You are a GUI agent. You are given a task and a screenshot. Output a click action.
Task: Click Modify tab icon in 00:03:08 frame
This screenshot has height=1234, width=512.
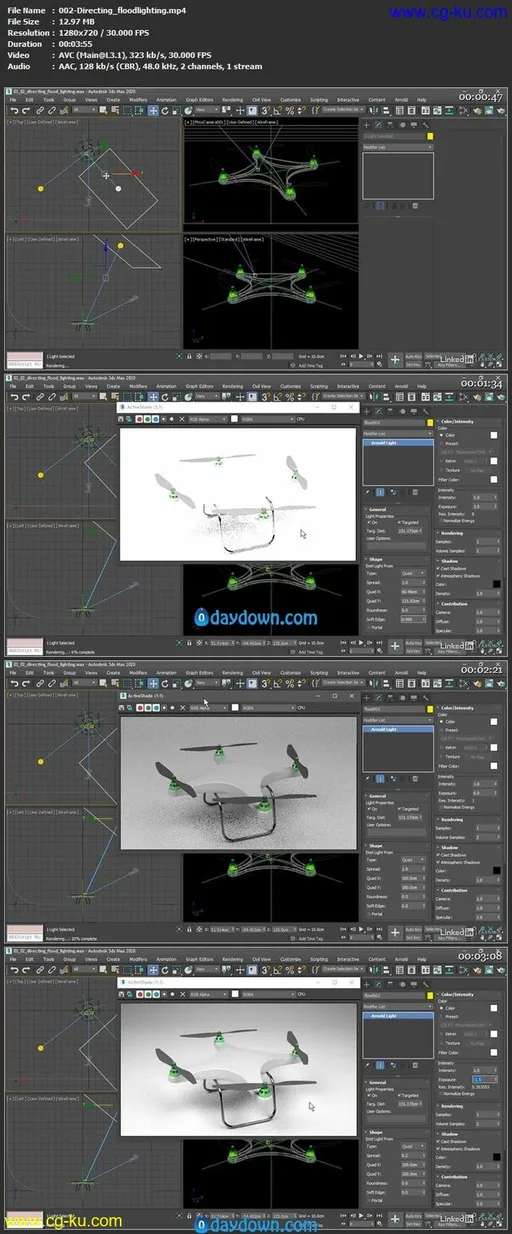[x=378, y=983]
